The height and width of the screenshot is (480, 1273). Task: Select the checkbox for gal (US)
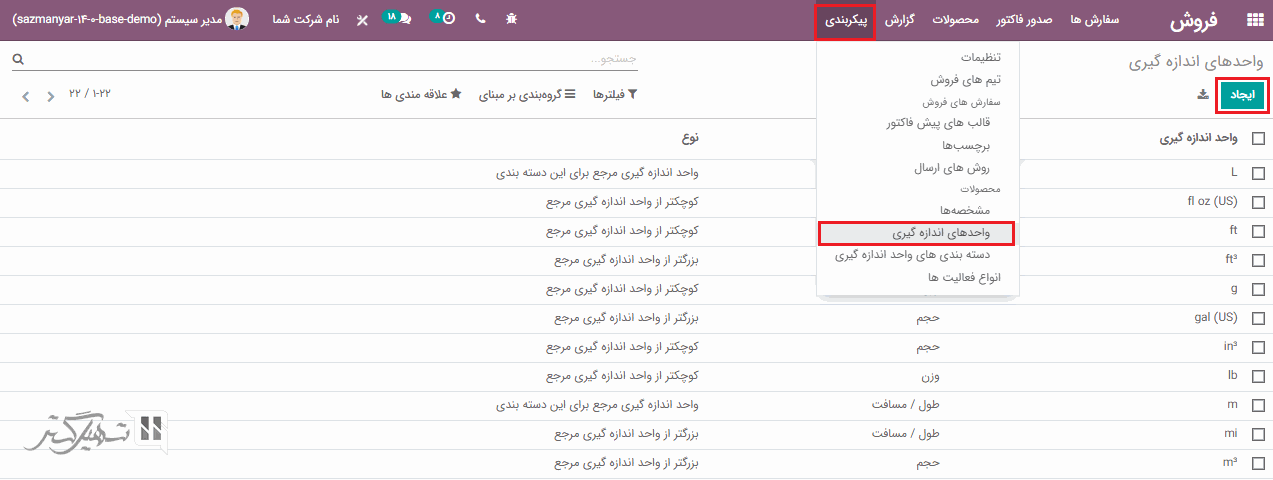pos(1257,318)
